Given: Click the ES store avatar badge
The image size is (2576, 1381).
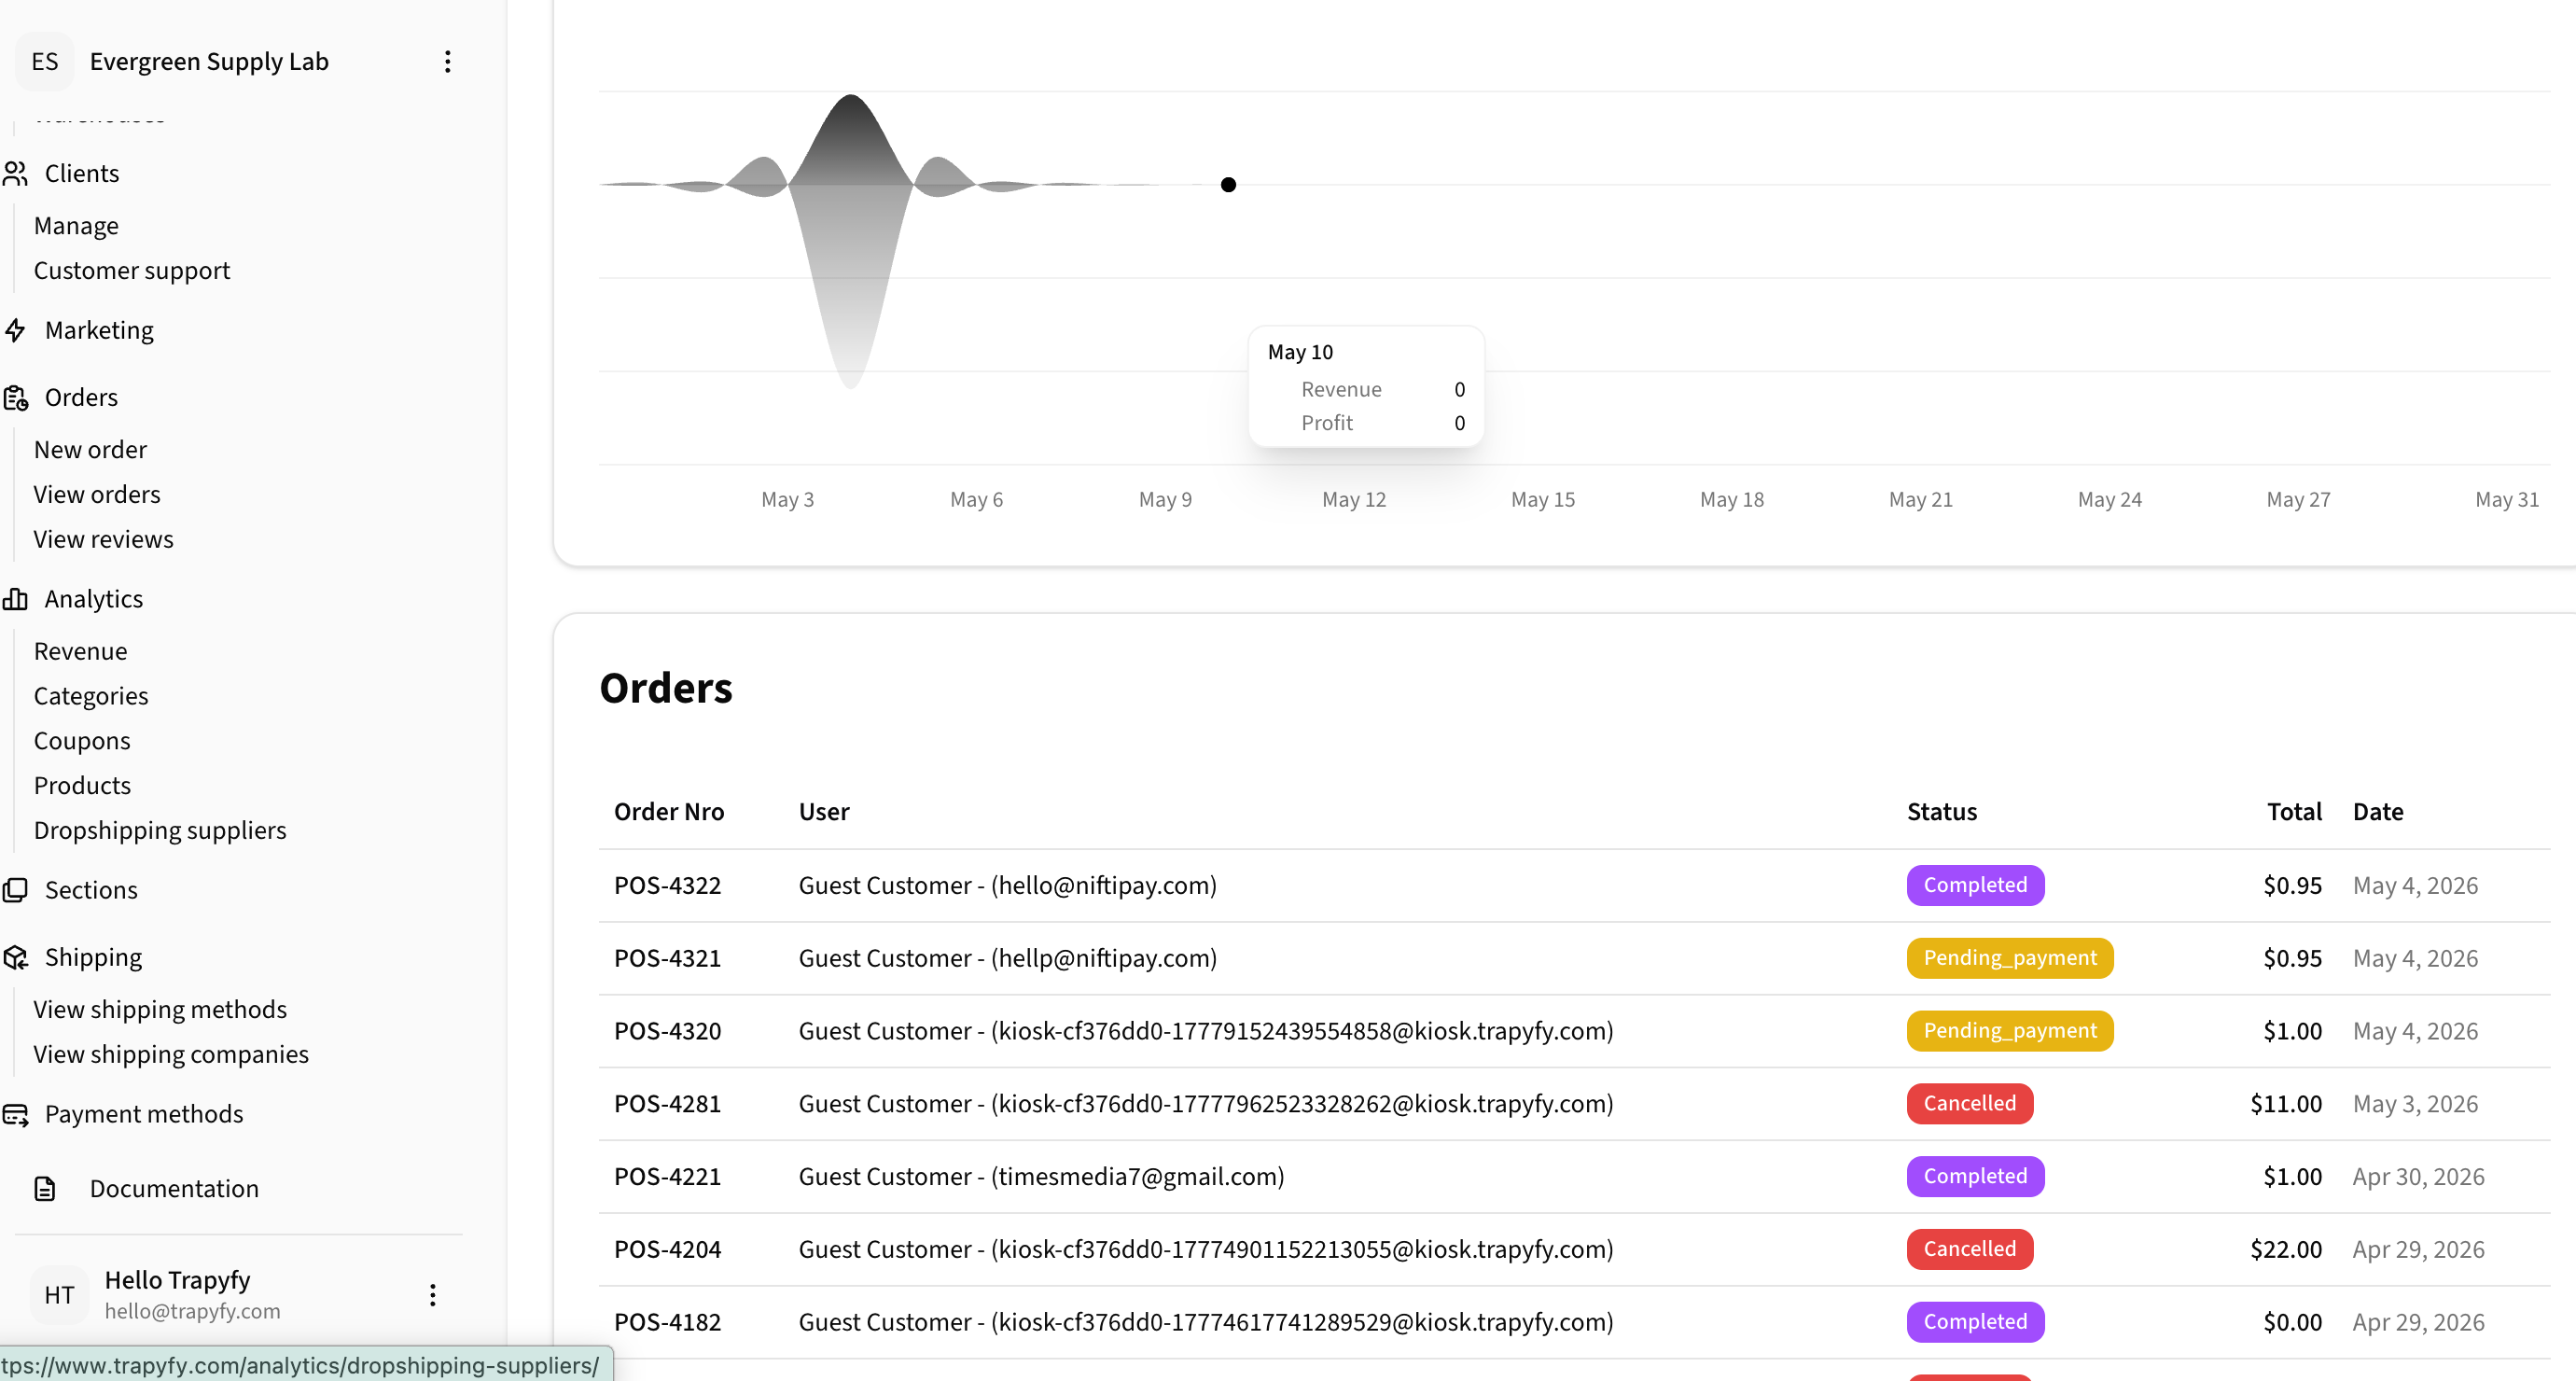Looking at the screenshot, I should 44,62.
